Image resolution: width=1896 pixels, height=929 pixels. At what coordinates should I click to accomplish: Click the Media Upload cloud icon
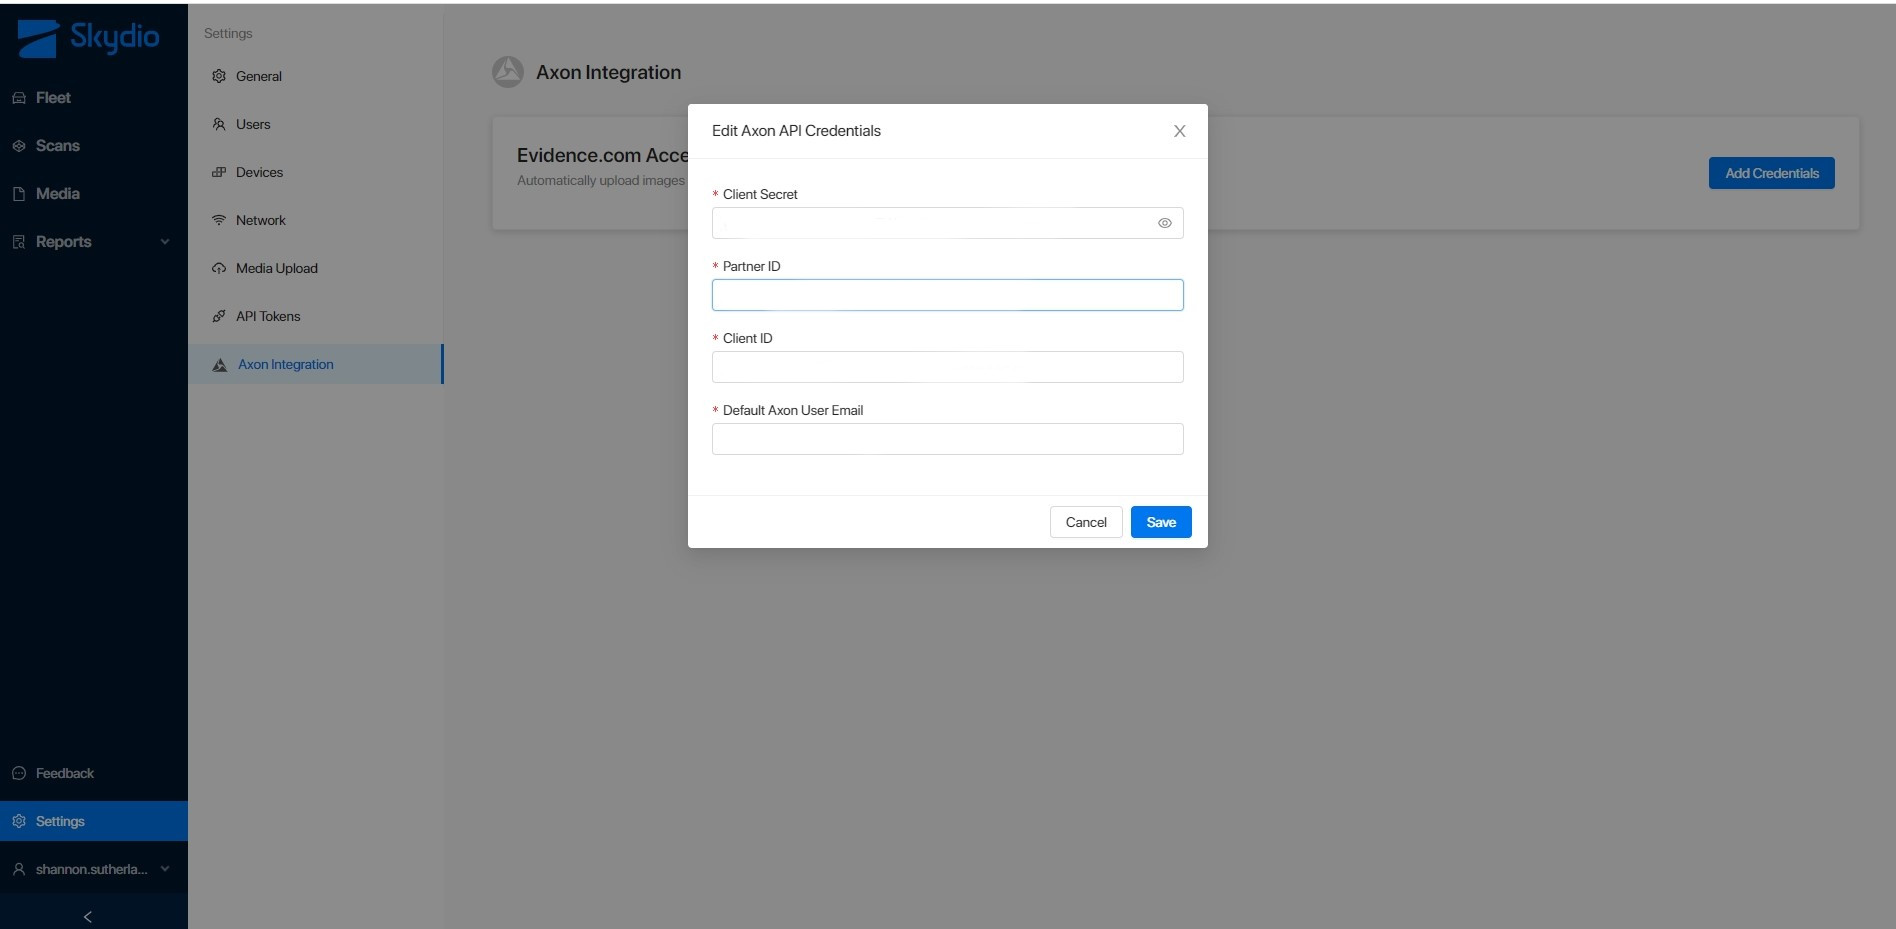click(219, 268)
